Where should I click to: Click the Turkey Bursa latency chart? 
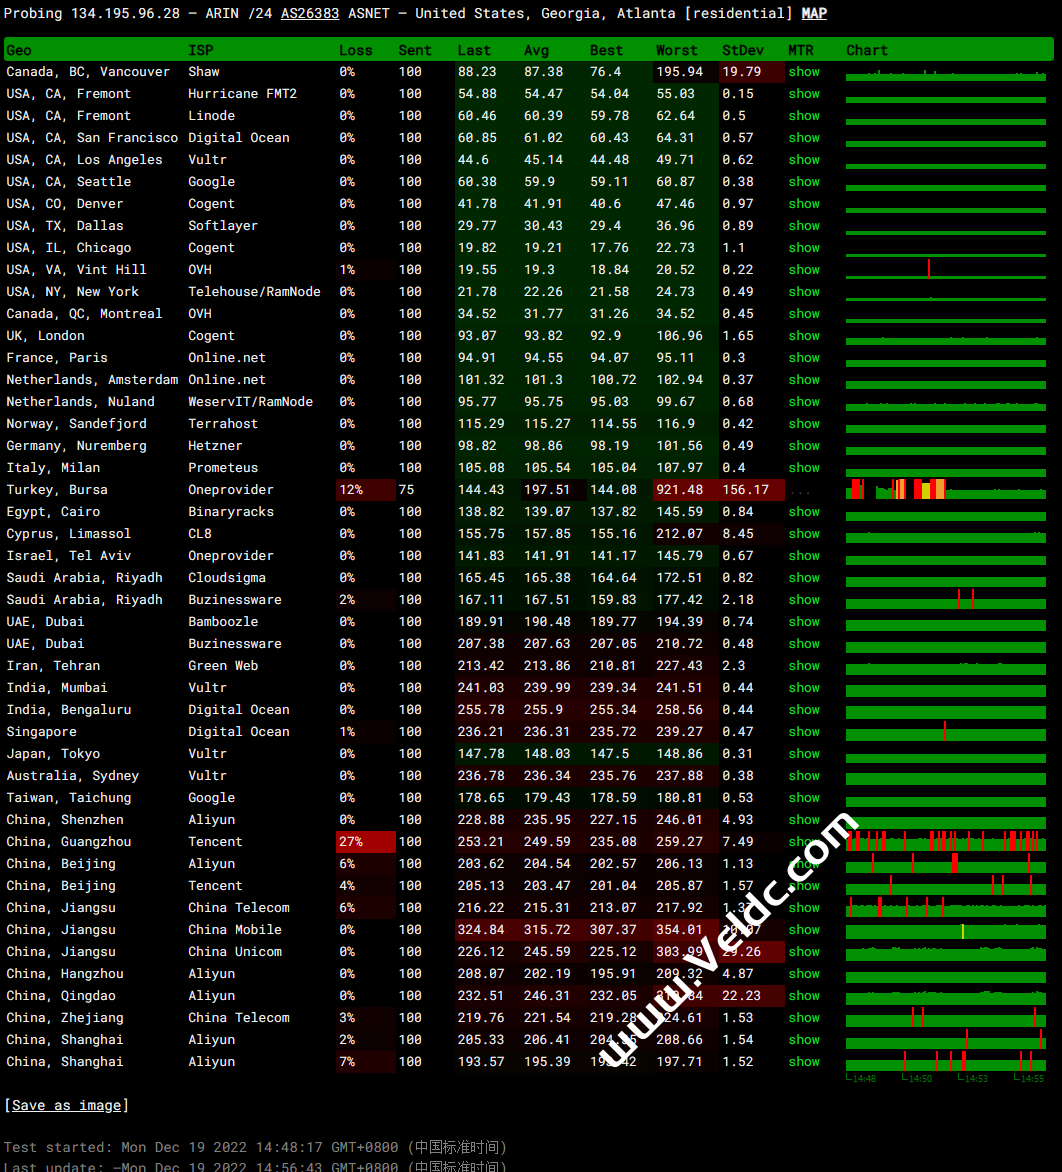[945, 490]
